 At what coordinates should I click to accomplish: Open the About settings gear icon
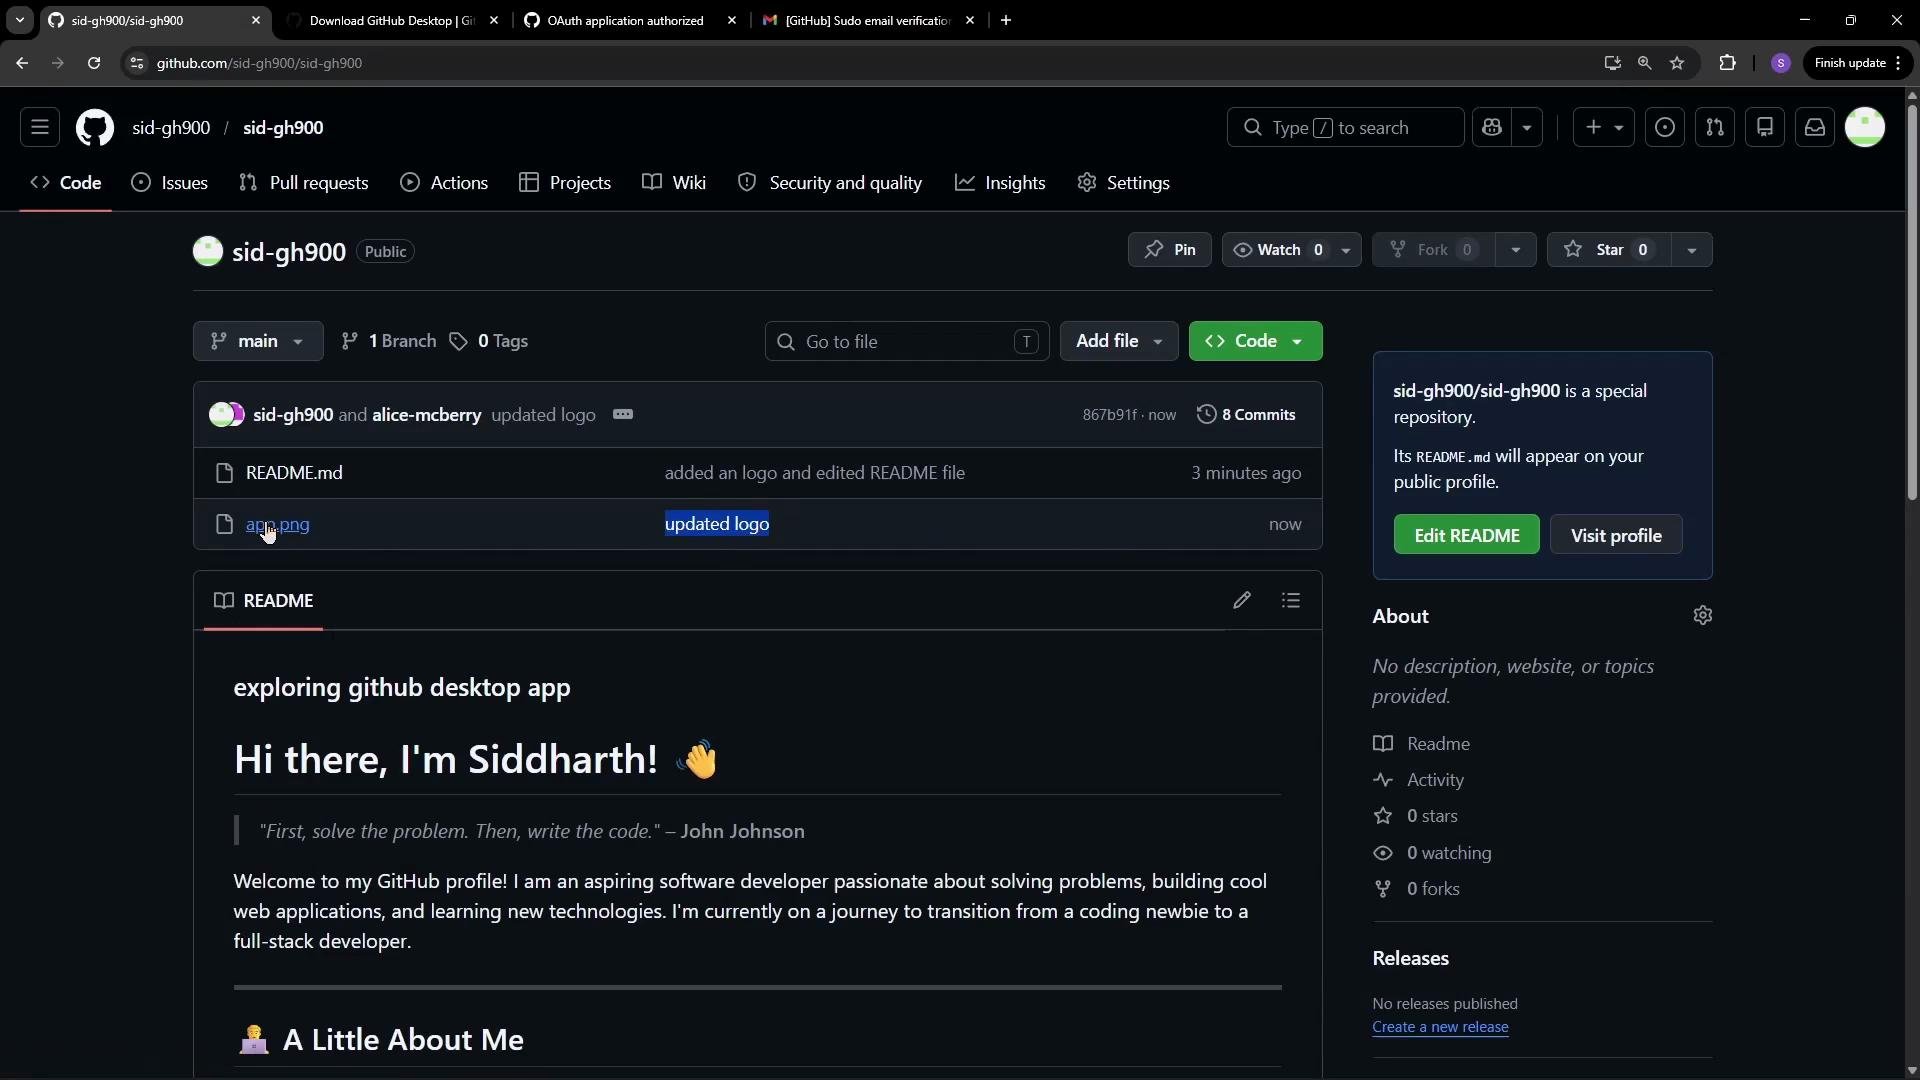(1703, 616)
